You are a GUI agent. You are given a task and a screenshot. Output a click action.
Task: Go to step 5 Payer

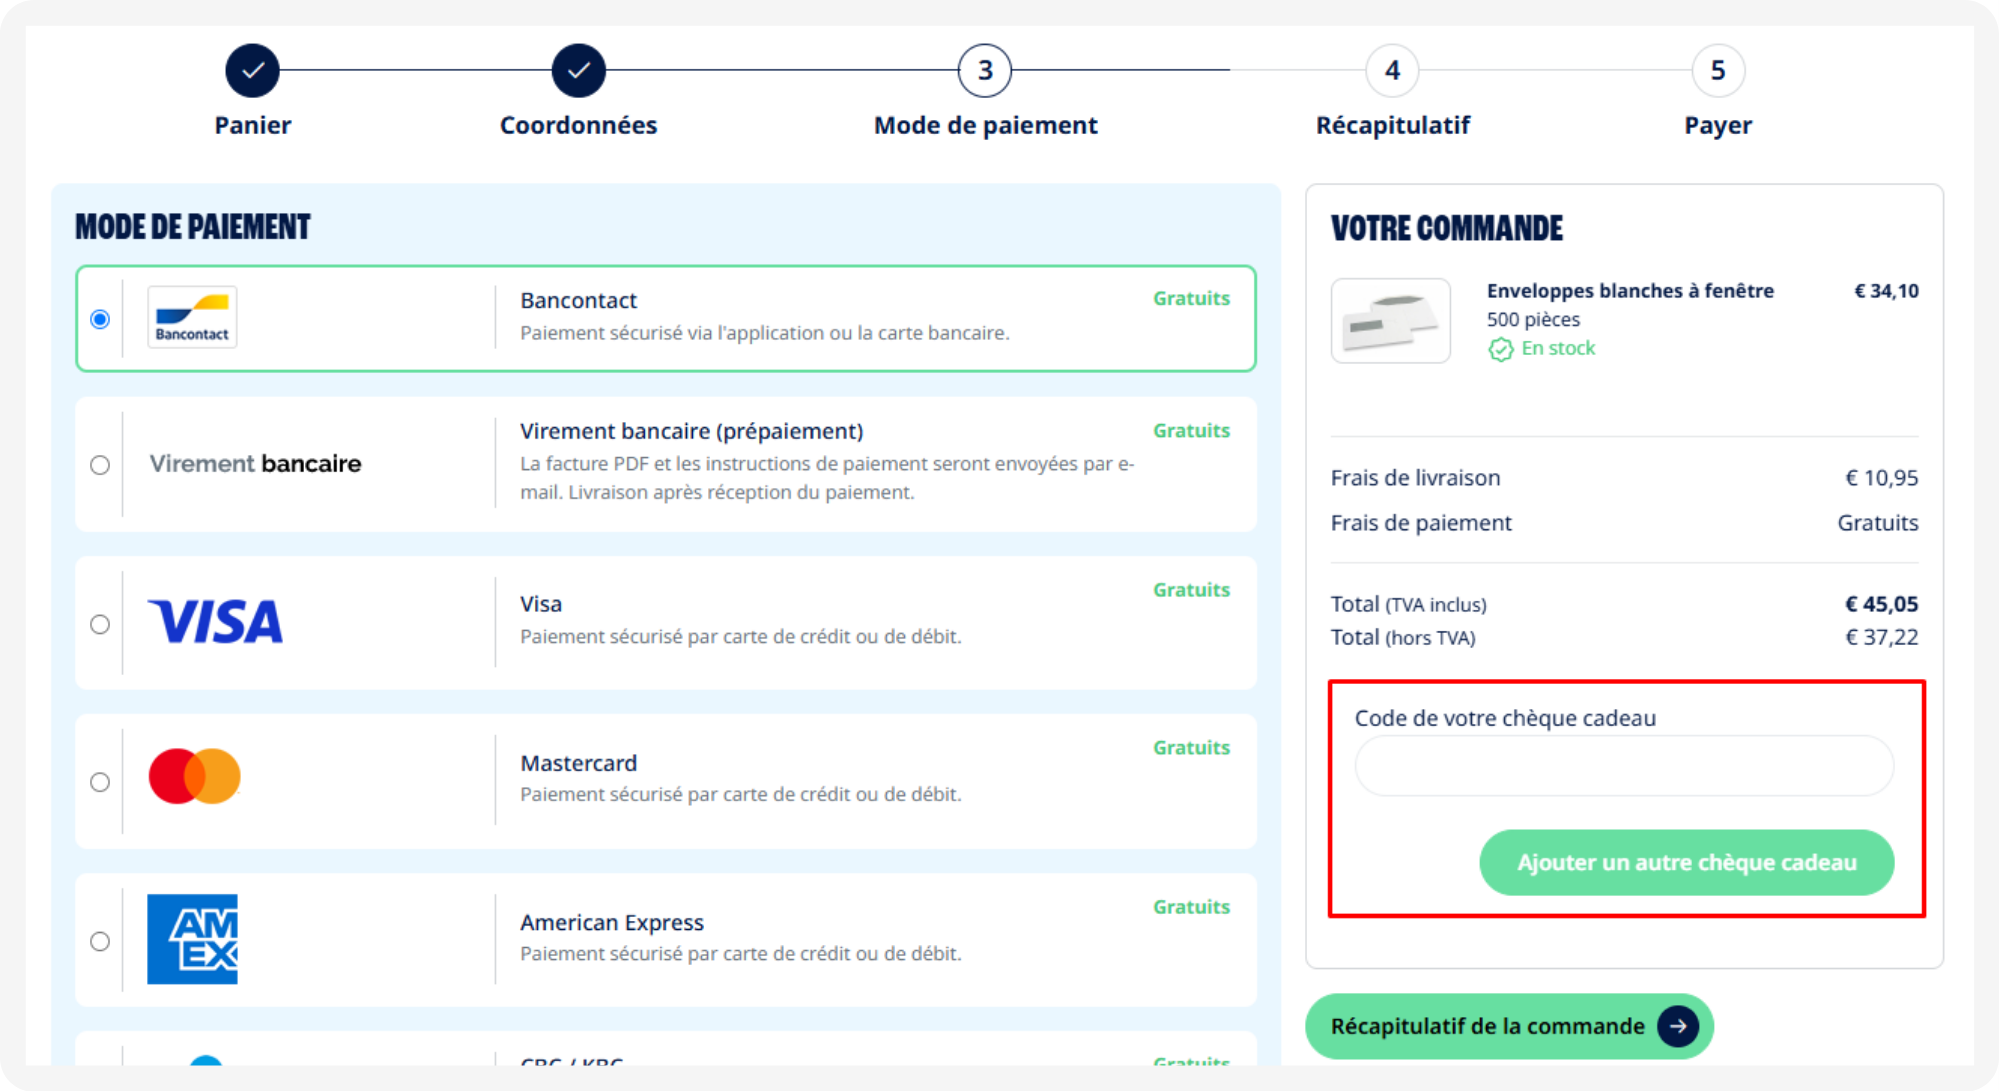pyautogui.click(x=1717, y=71)
